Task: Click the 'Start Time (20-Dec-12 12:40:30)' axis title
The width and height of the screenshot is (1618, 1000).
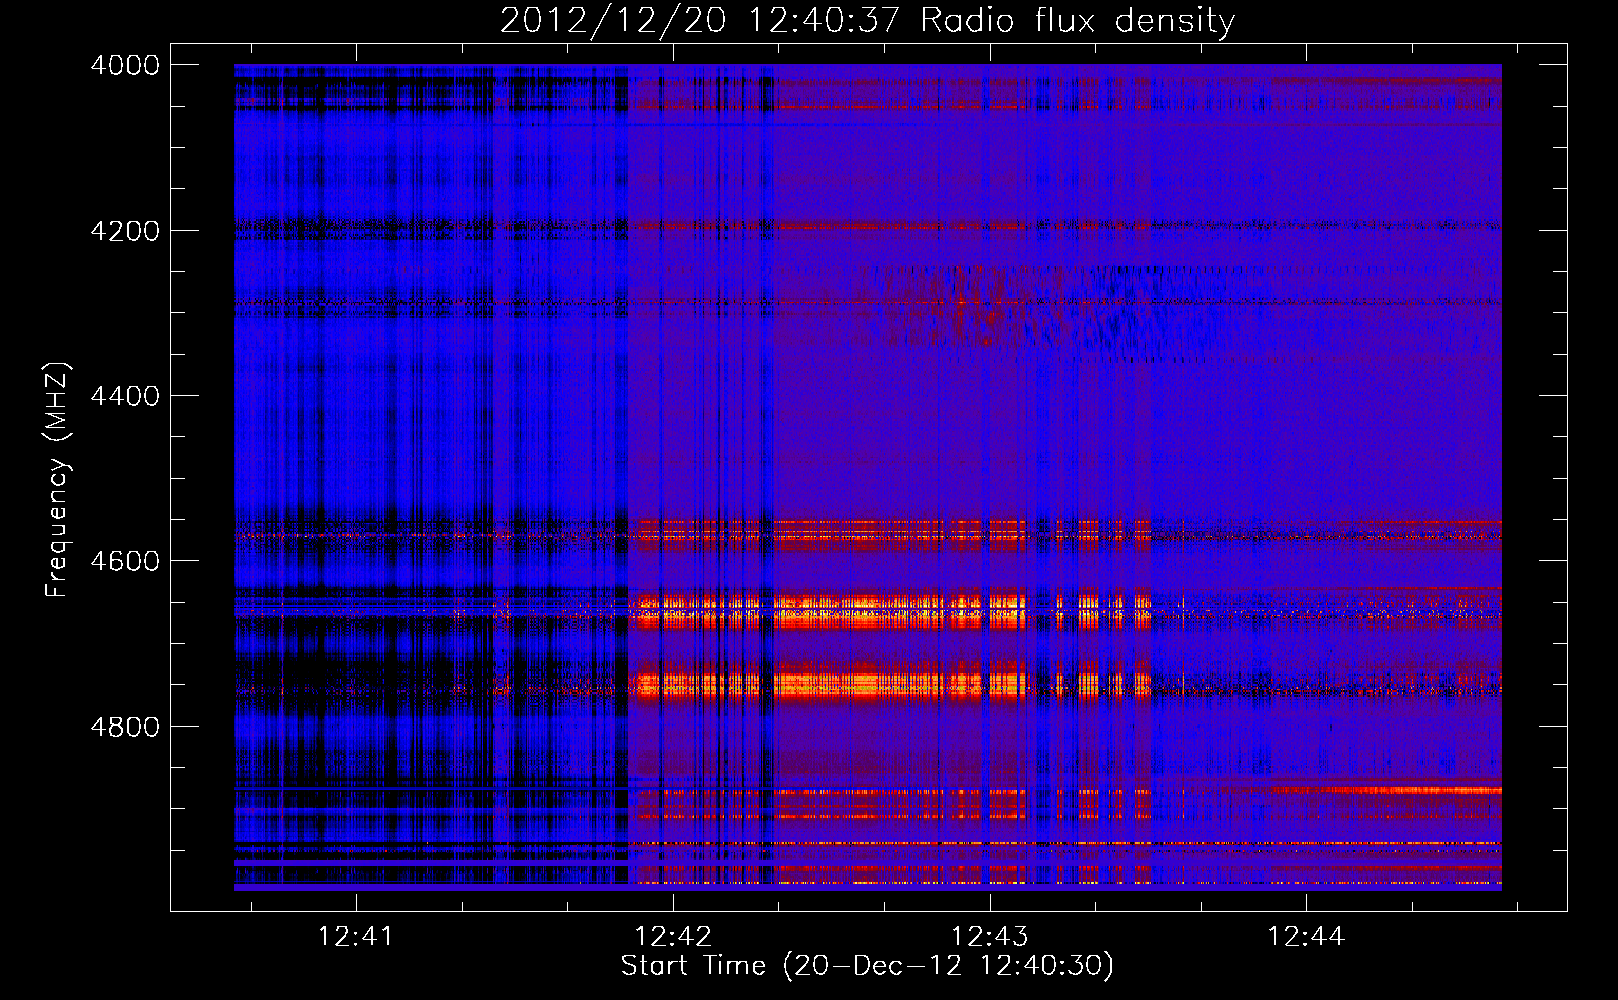Action: (x=867, y=966)
